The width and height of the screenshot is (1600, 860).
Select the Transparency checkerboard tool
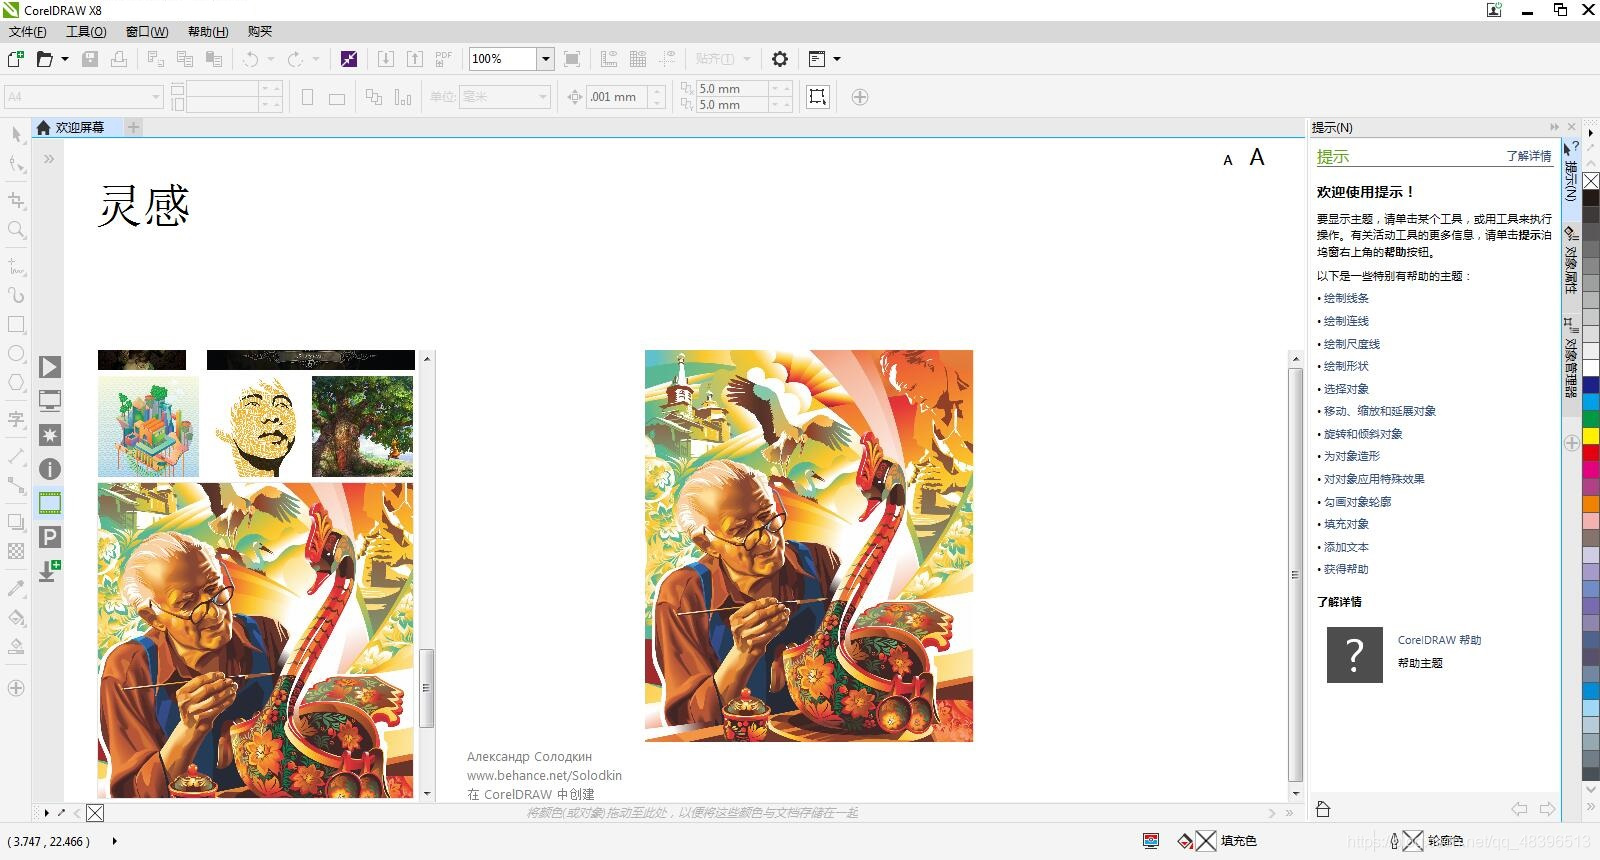(16, 551)
